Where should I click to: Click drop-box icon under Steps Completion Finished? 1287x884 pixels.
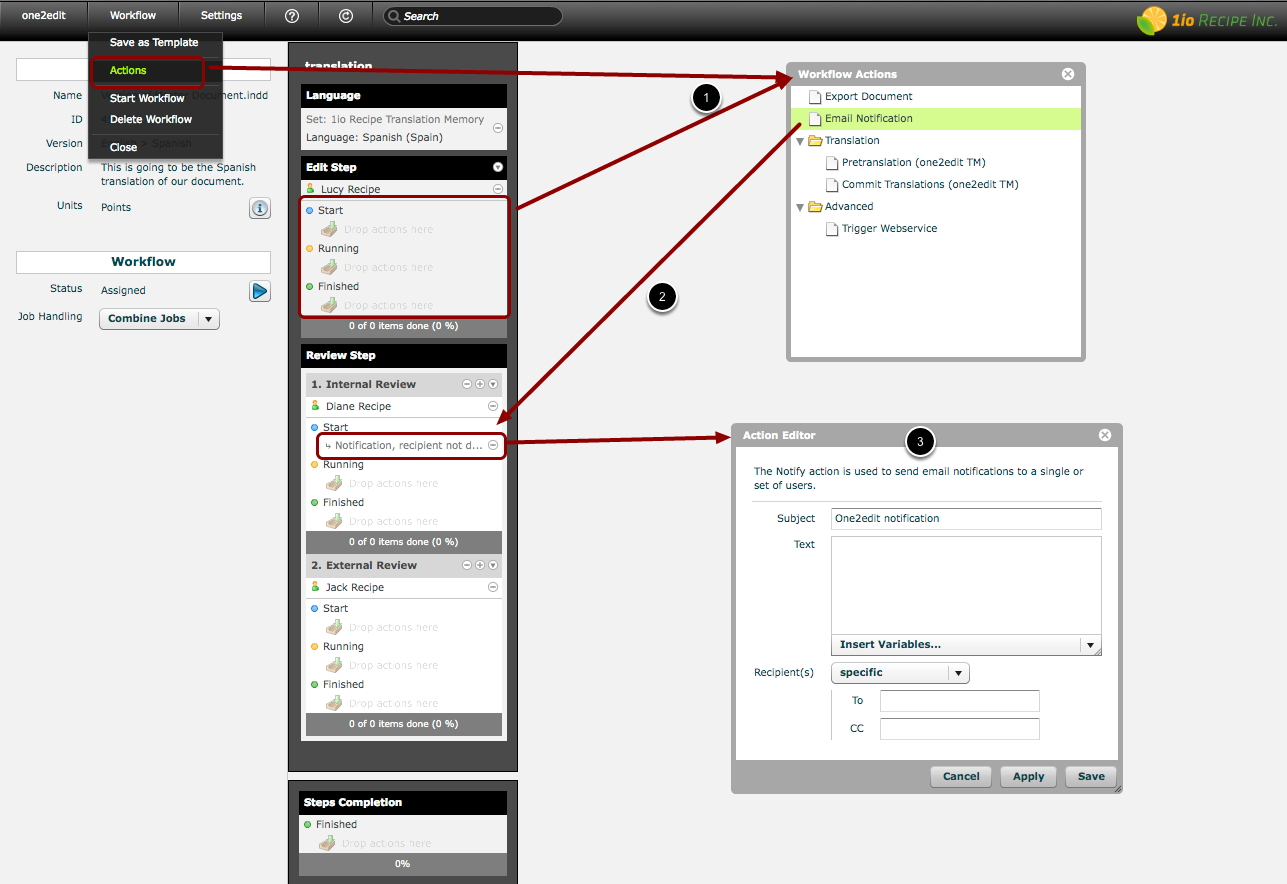pyautogui.click(x=327, y=843)
